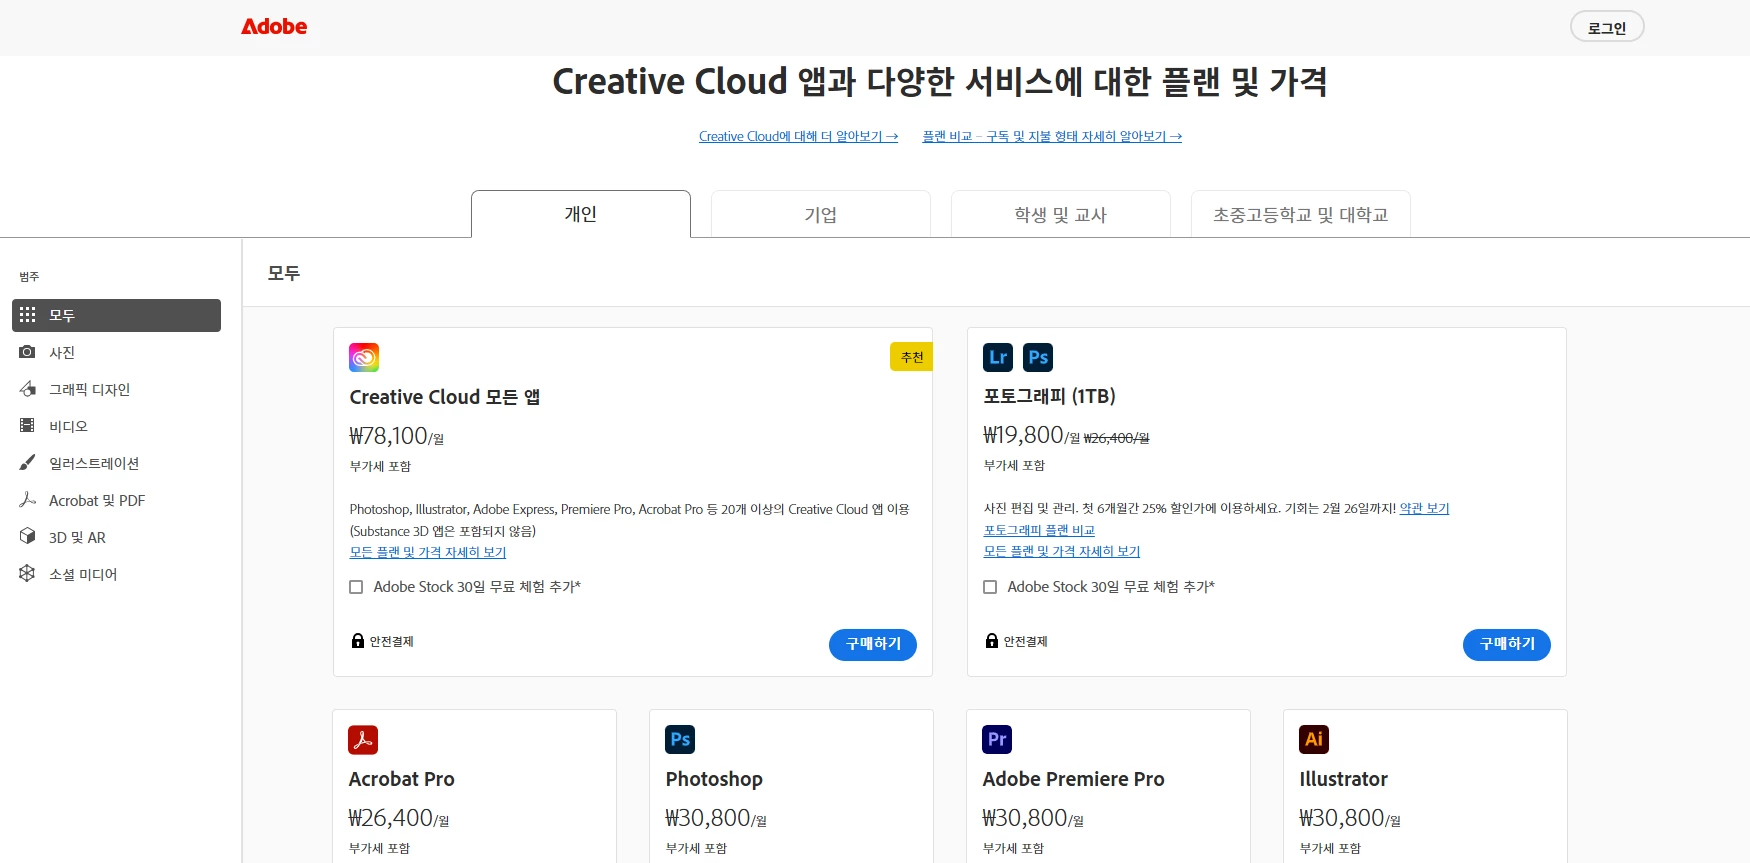Click the Illustrator Ai icon
Image resolution: width=1750 pixels, height=863 pixels.
[x=1314, y=740]
